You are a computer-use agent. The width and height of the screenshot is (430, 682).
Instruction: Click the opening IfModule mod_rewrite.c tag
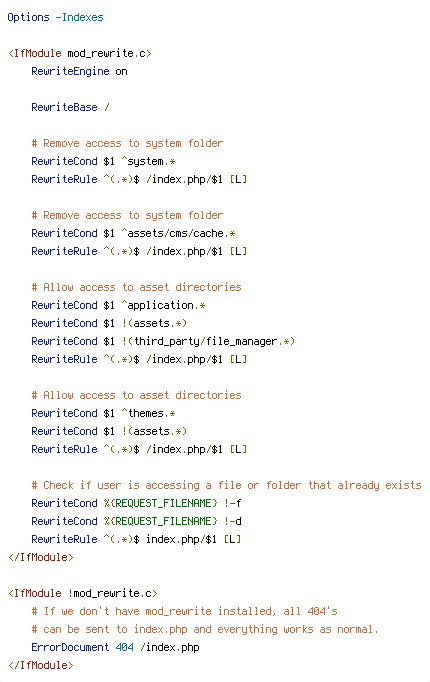(80, 53)
